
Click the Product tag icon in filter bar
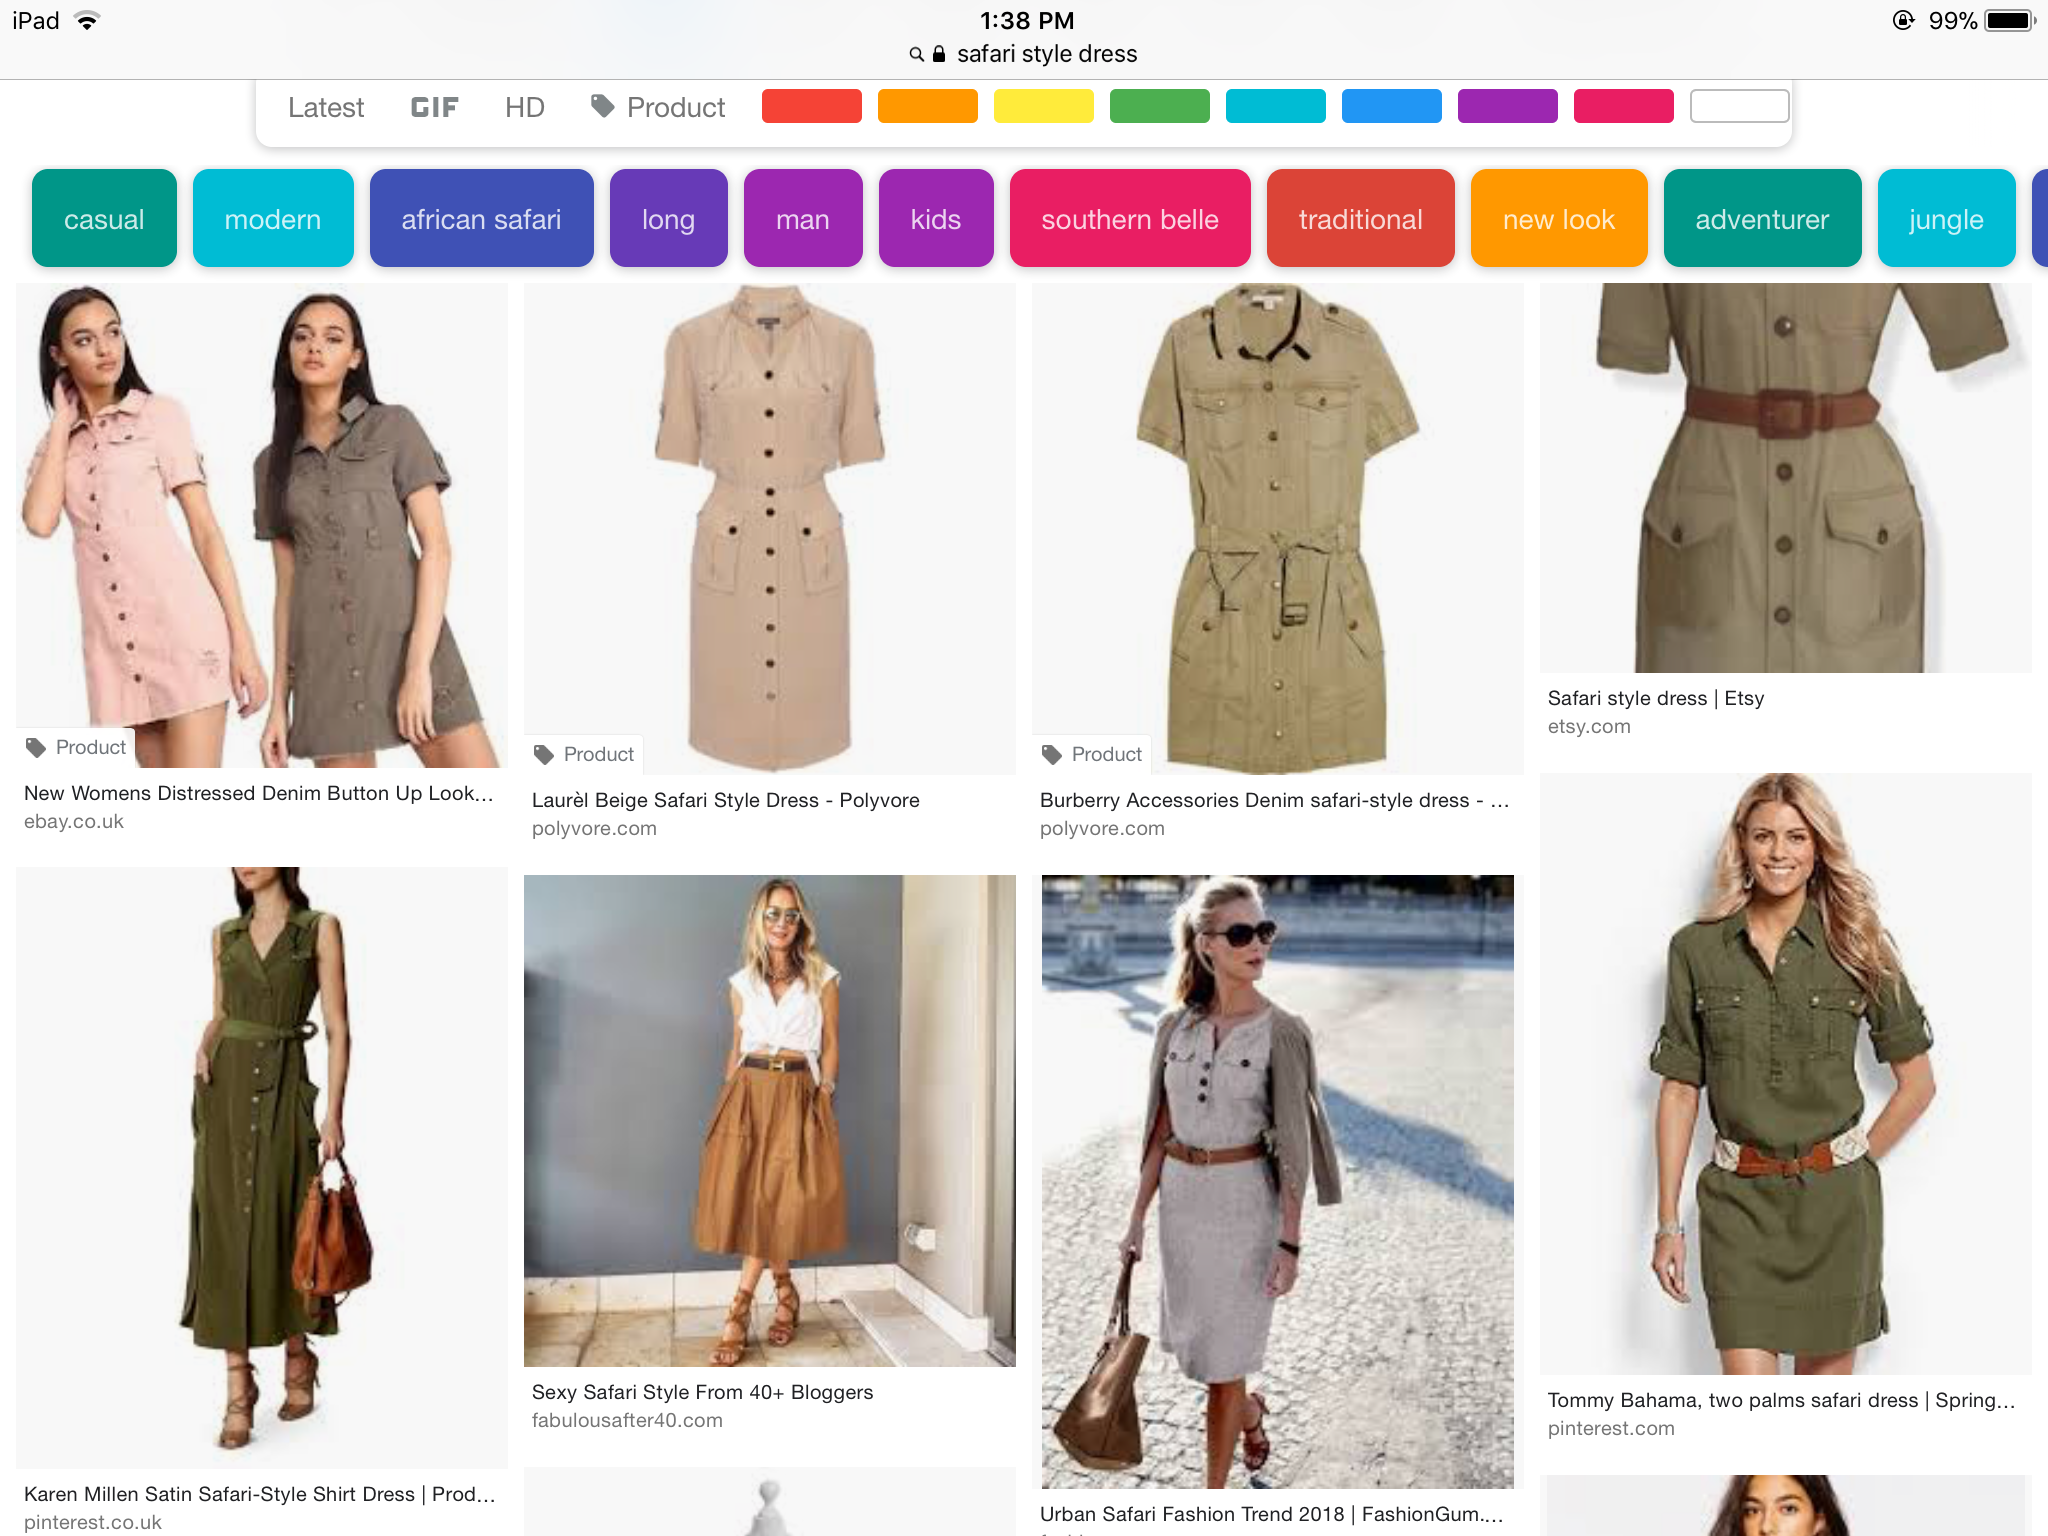tap(602, 106)
